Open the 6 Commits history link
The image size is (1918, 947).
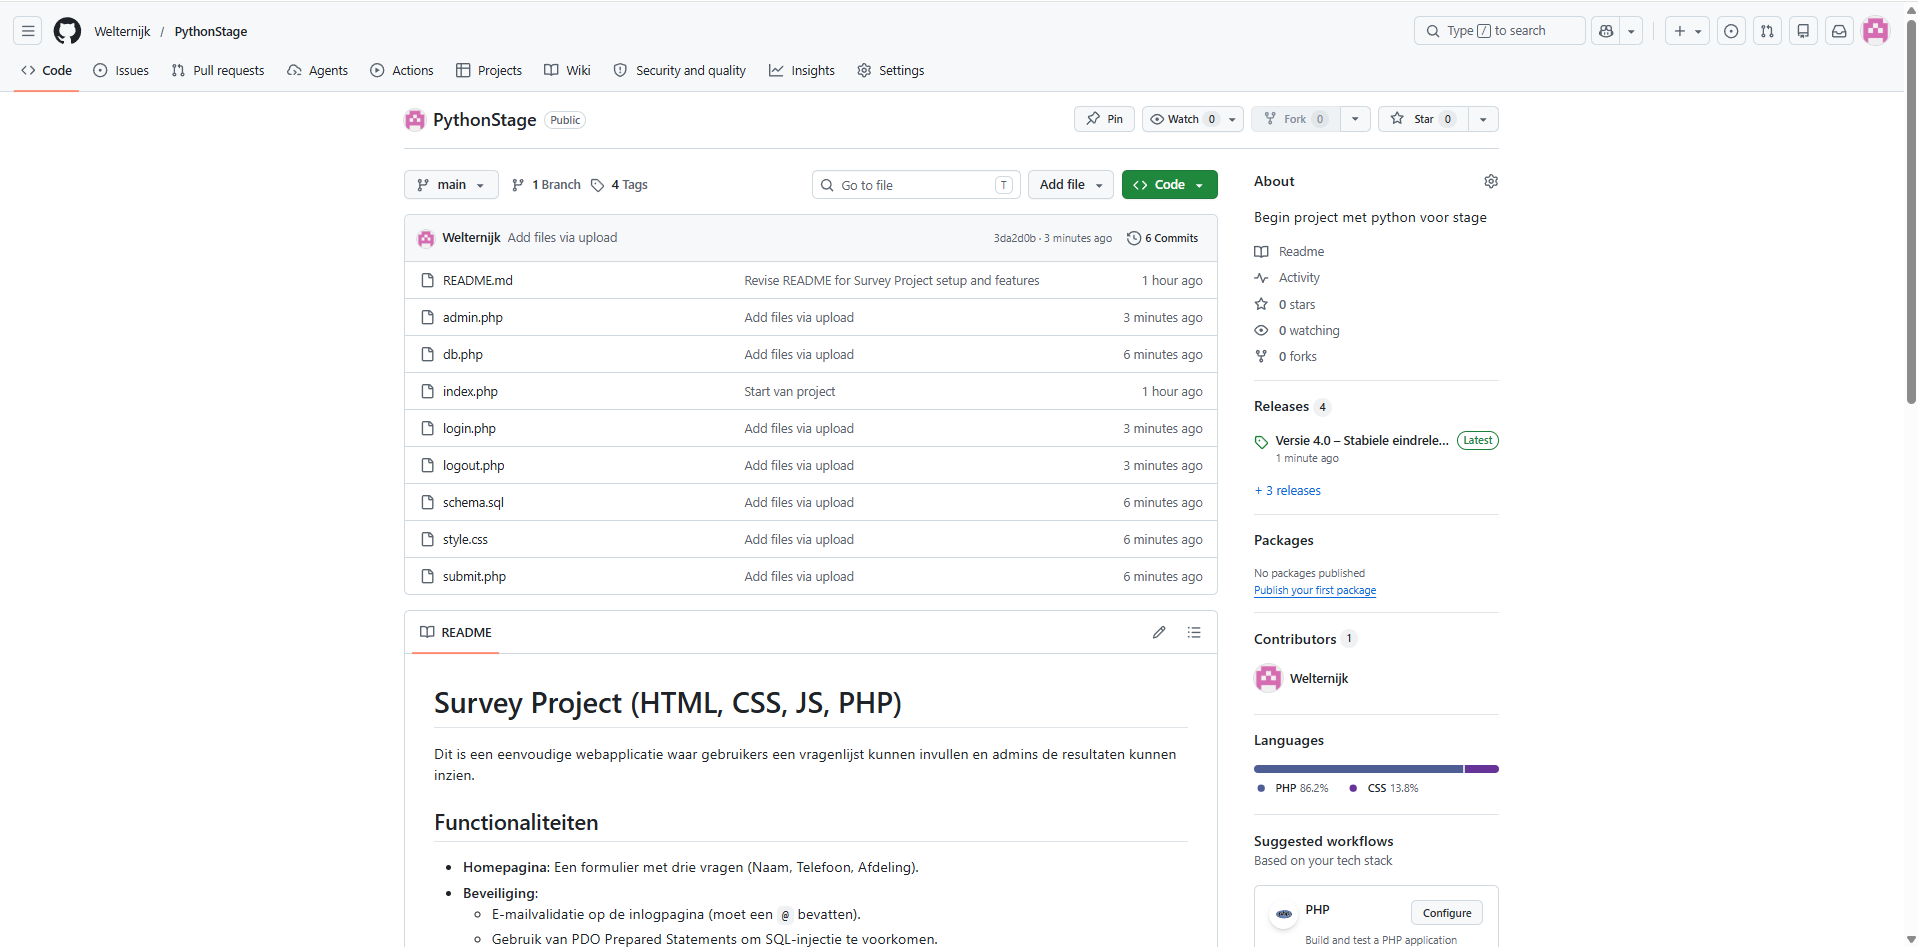coord(1162,238)
